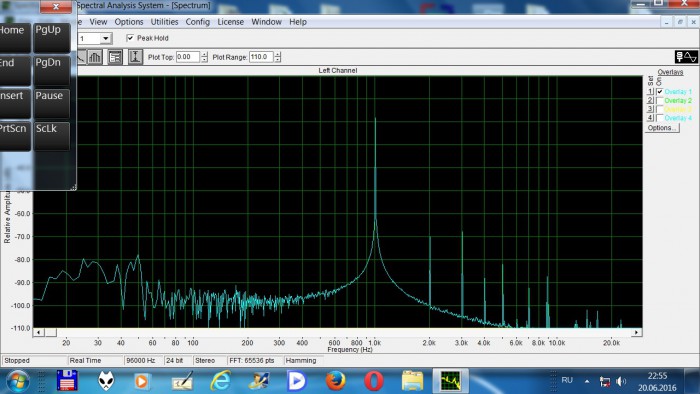Click the vertical autoscale I-beam icon
The width and height of the screenshot is (700, 394).
135,57
